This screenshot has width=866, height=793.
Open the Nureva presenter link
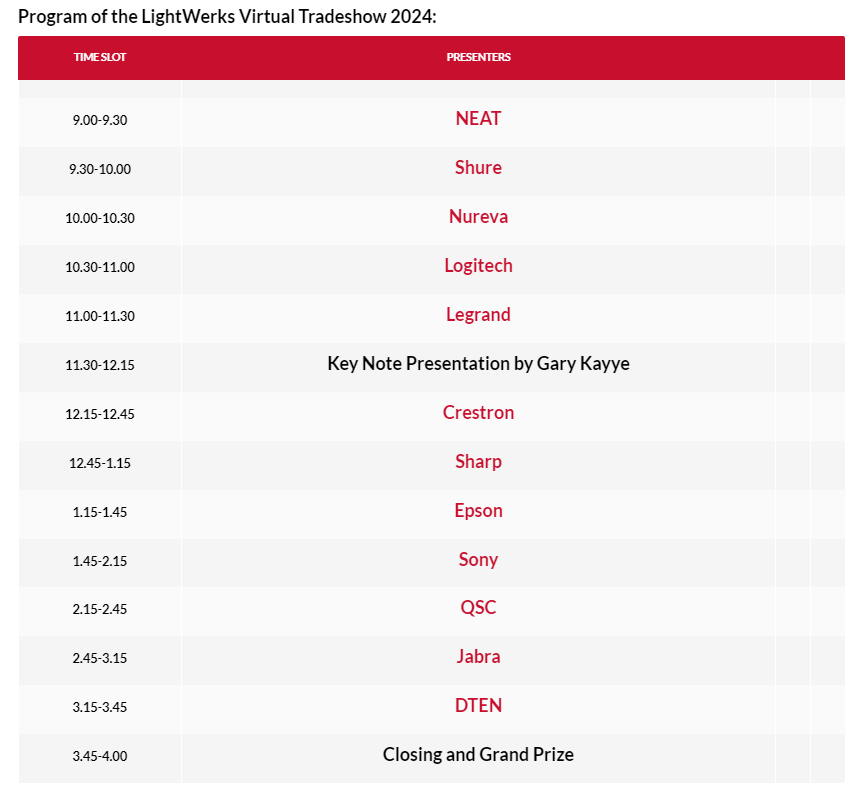tap(478, 216)
